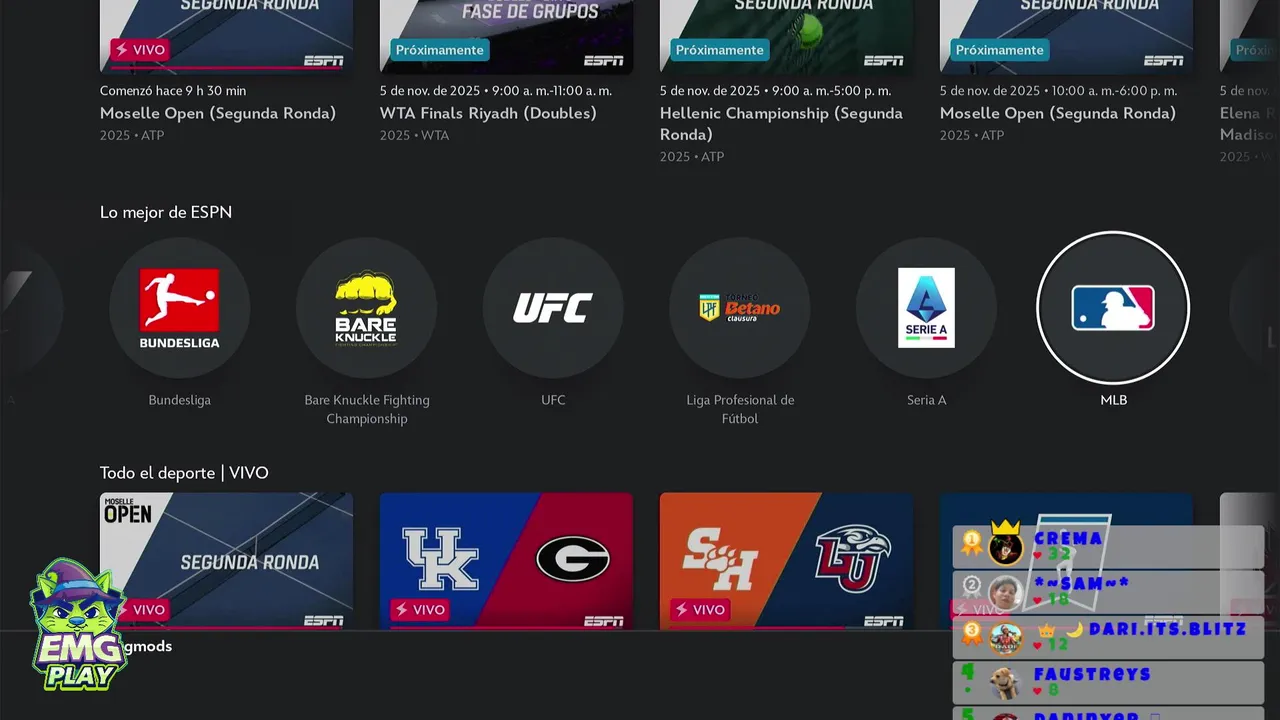Viewport: 1280px width, 720px height.
Task: Click 'Hellenic Championship (Segunda Ronda)' title text
Action: point(781,124)
